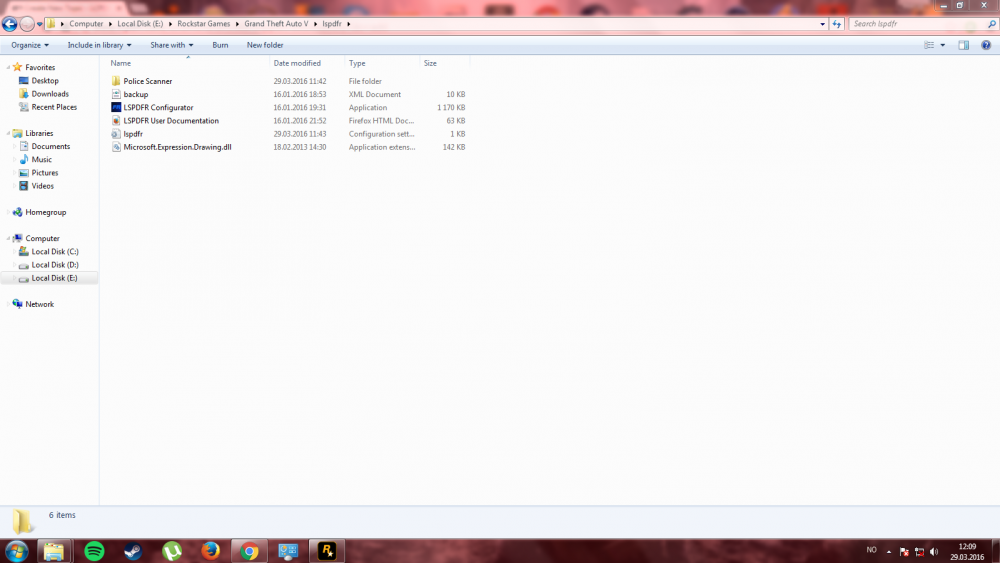
Task: Select the backup XML file icon
Action: (x=115, y=94)
